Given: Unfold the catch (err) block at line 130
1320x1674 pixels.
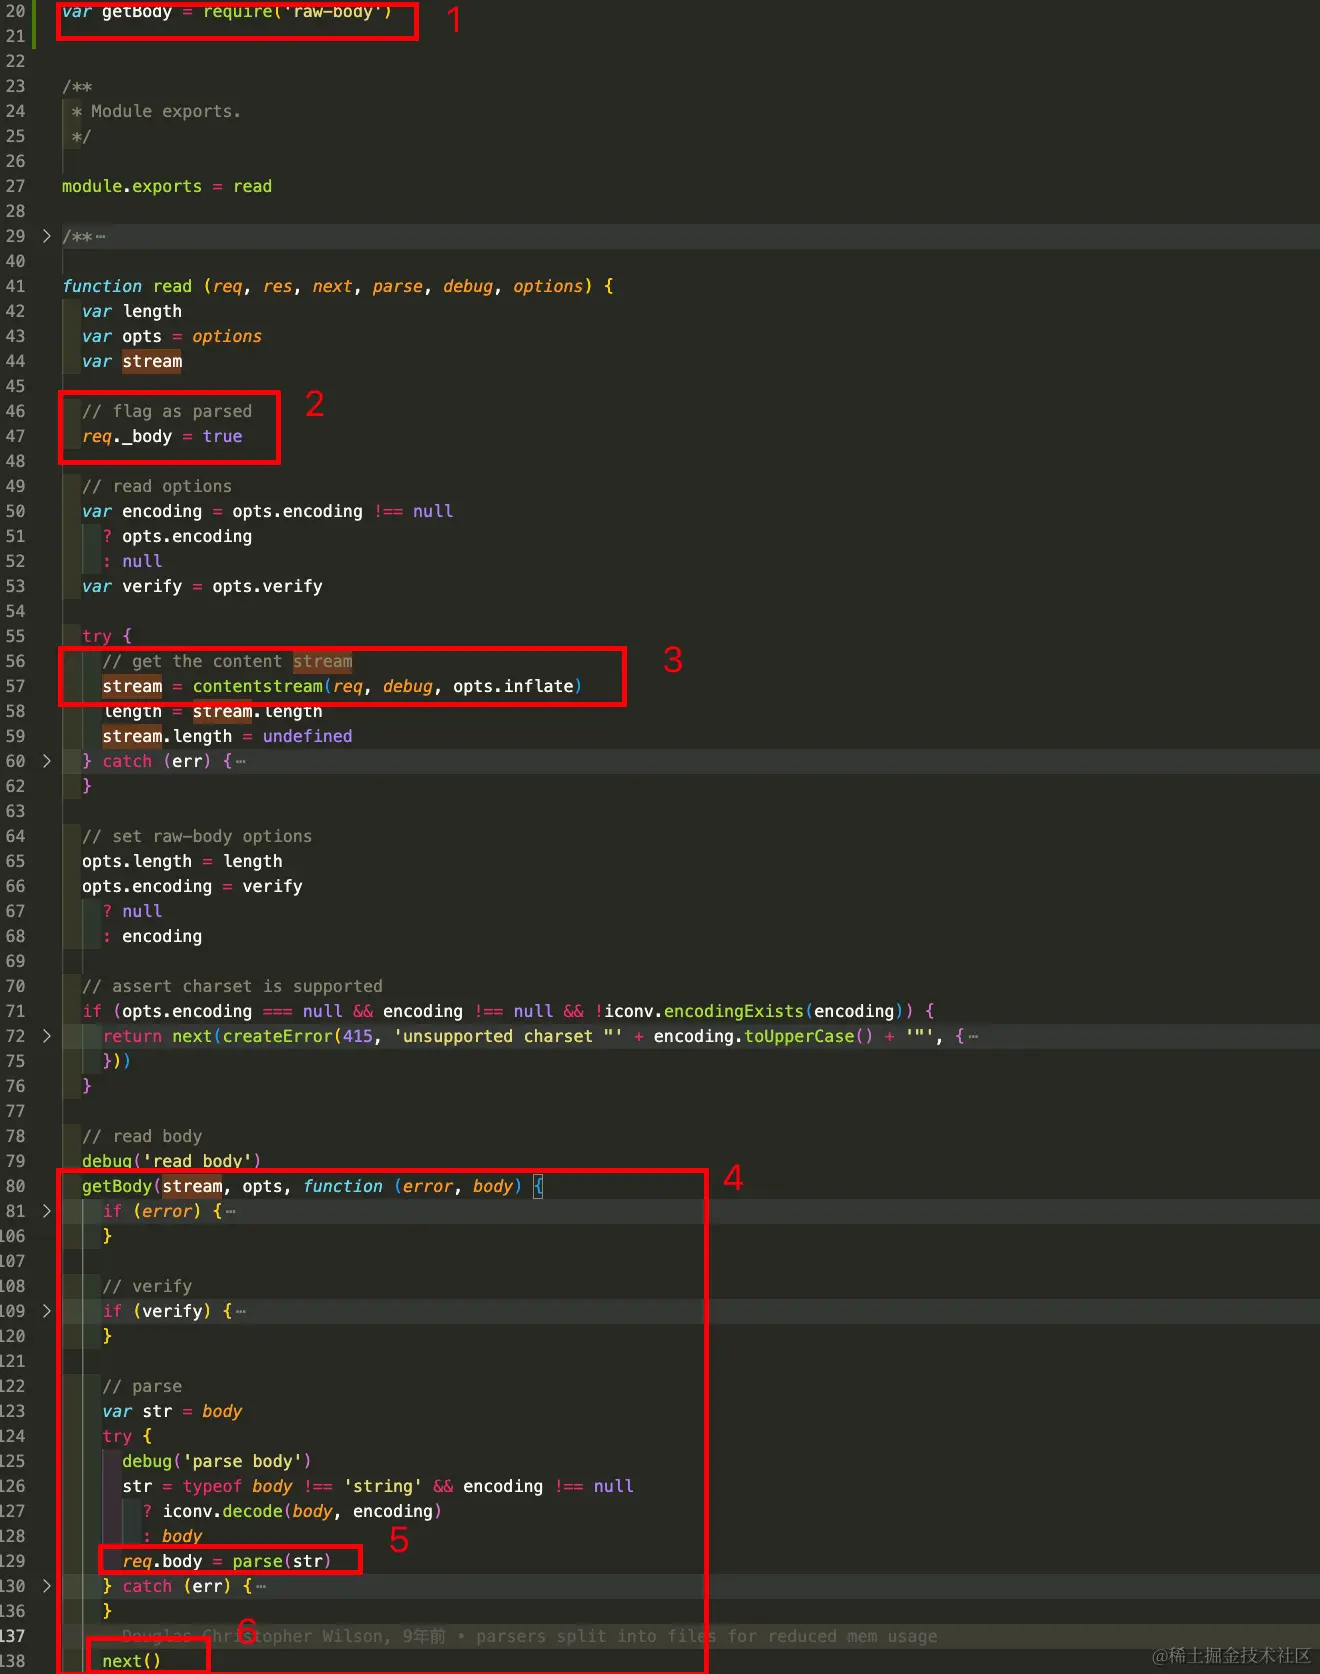Looking at the screenshot, I should pos(46,1586).
